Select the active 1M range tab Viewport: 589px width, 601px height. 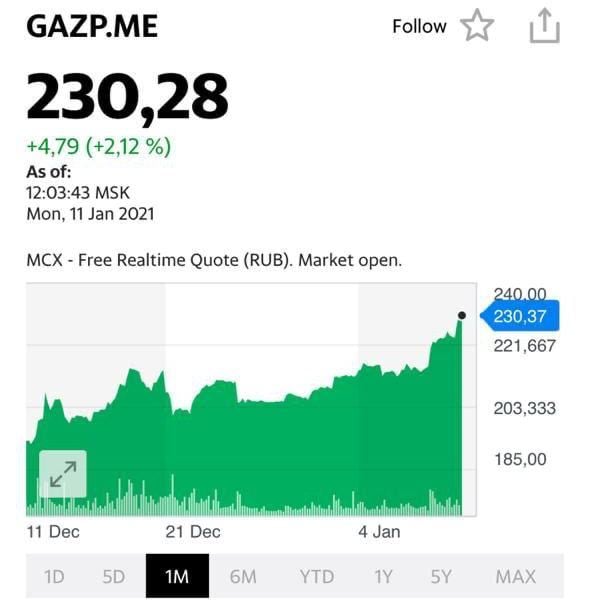click(x=177, y=576)
